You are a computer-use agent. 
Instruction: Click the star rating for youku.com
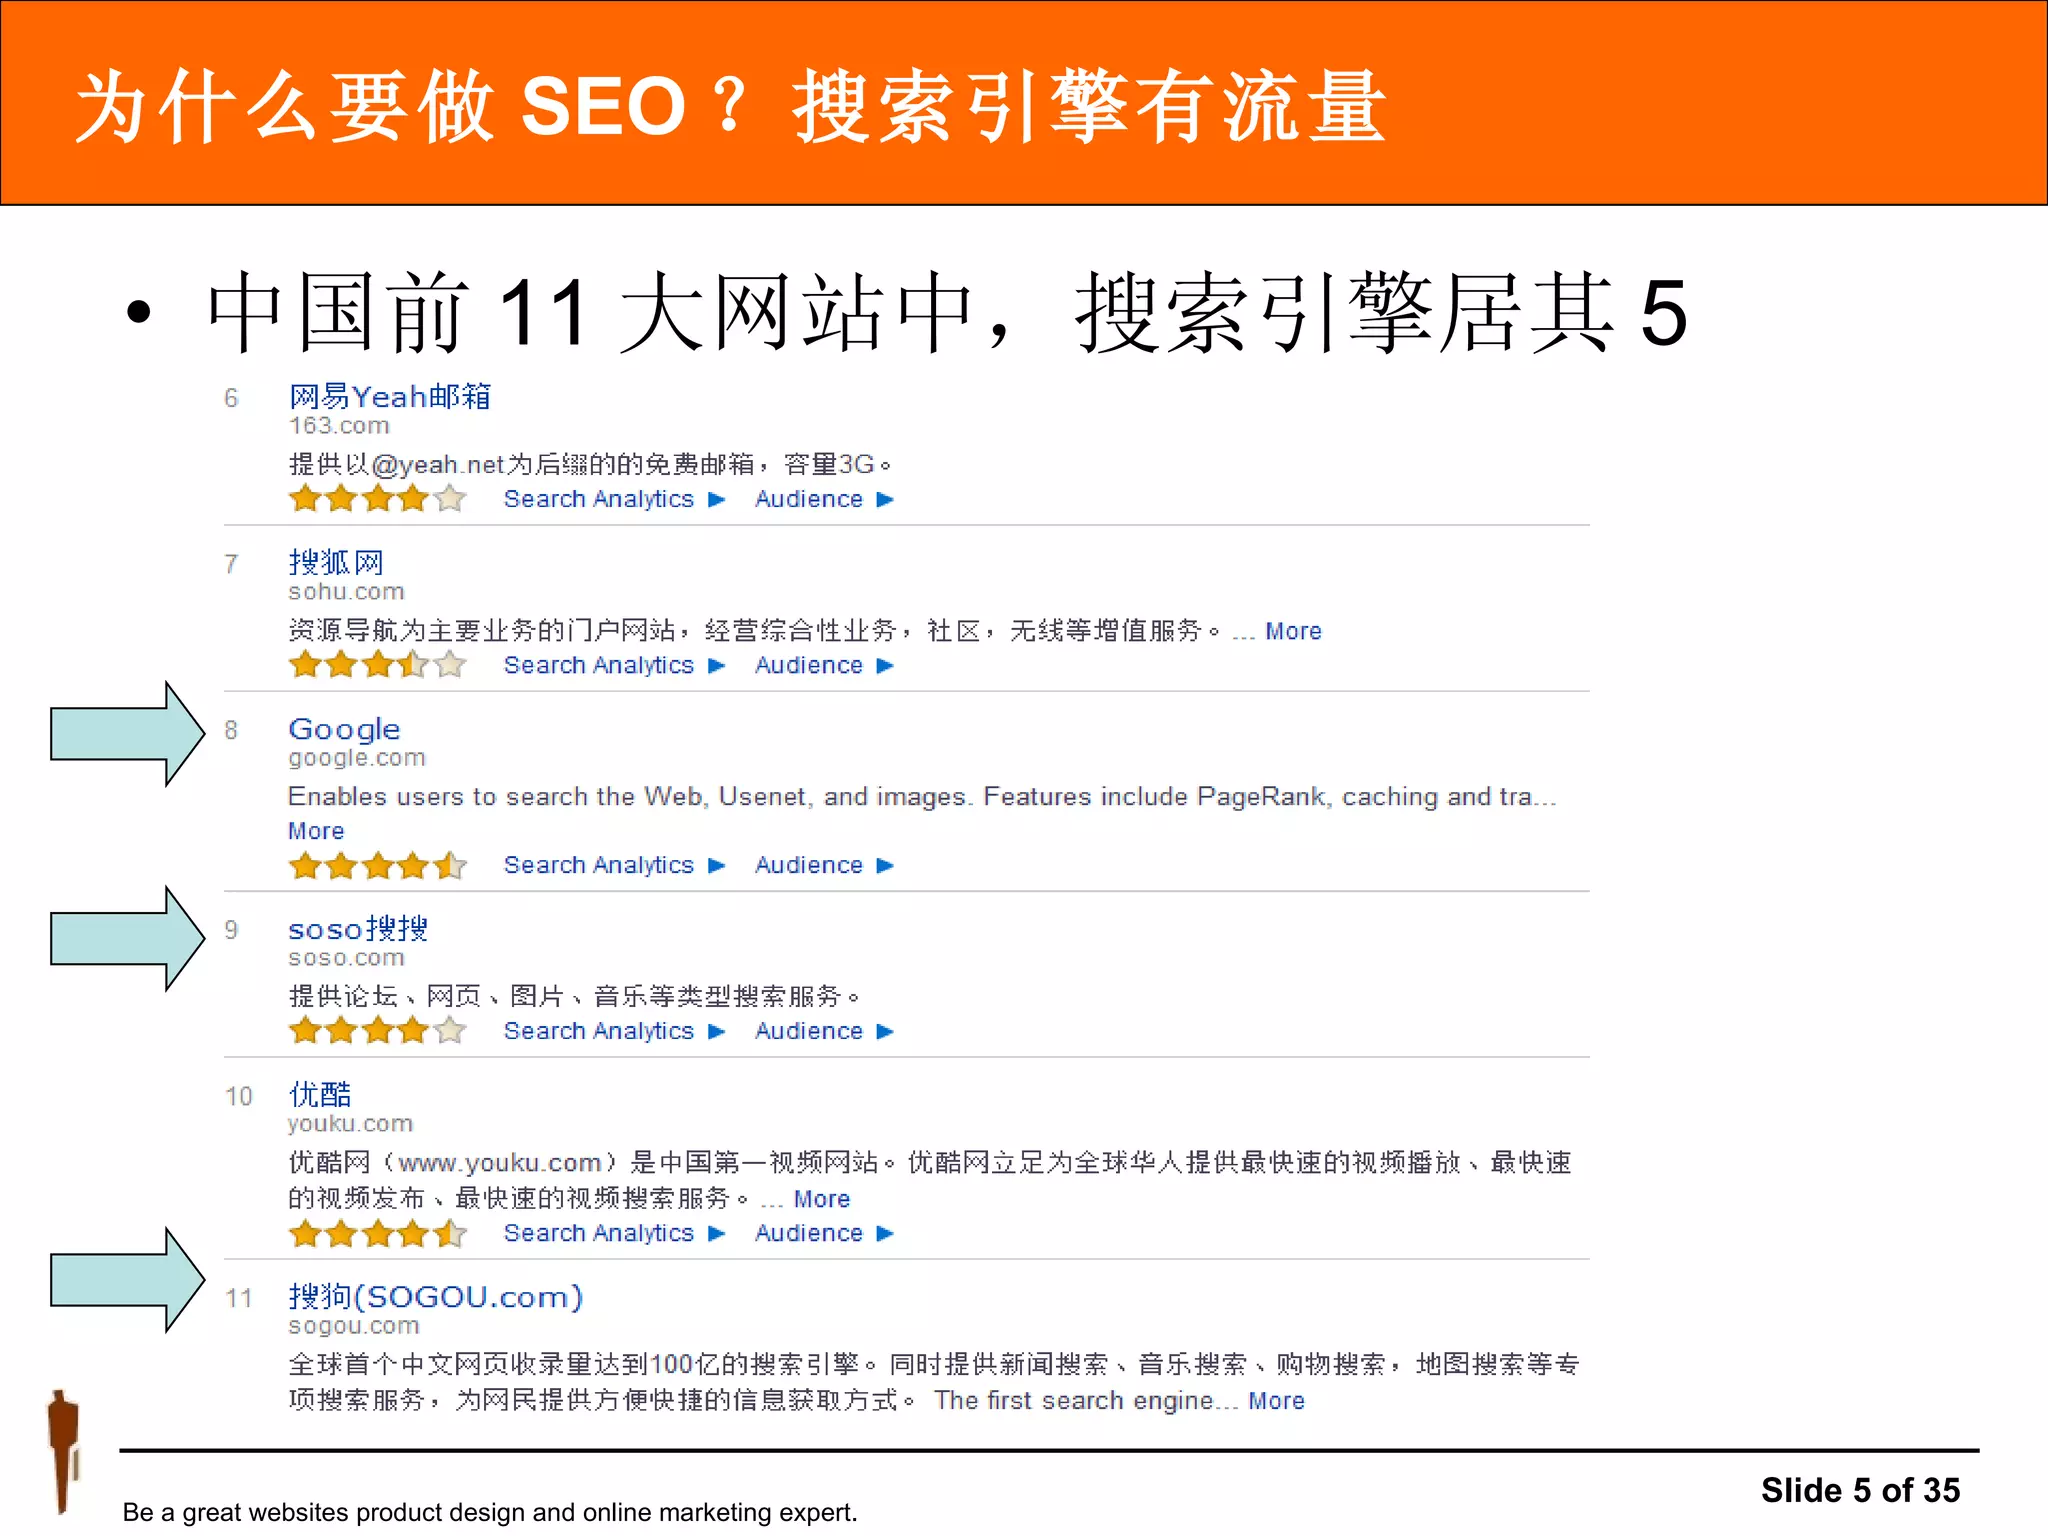[x=378, y=1233]
